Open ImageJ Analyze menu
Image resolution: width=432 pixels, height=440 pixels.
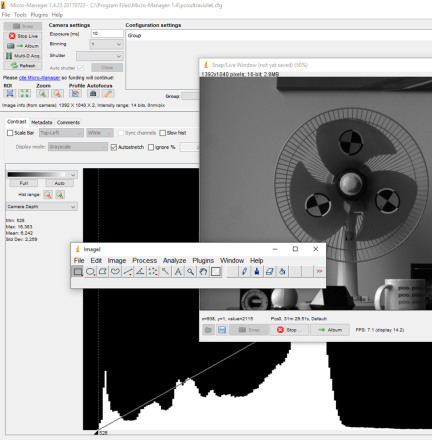click(174, 261)
